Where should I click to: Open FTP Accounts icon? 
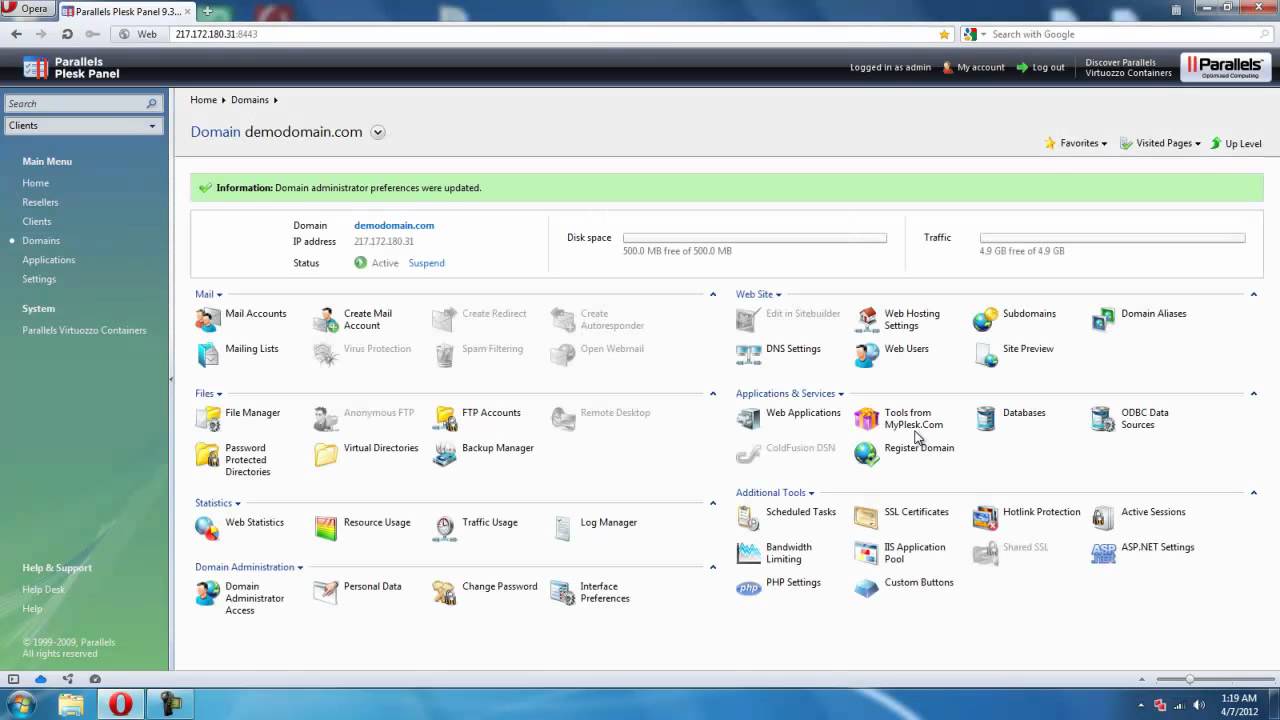point(445,418)
